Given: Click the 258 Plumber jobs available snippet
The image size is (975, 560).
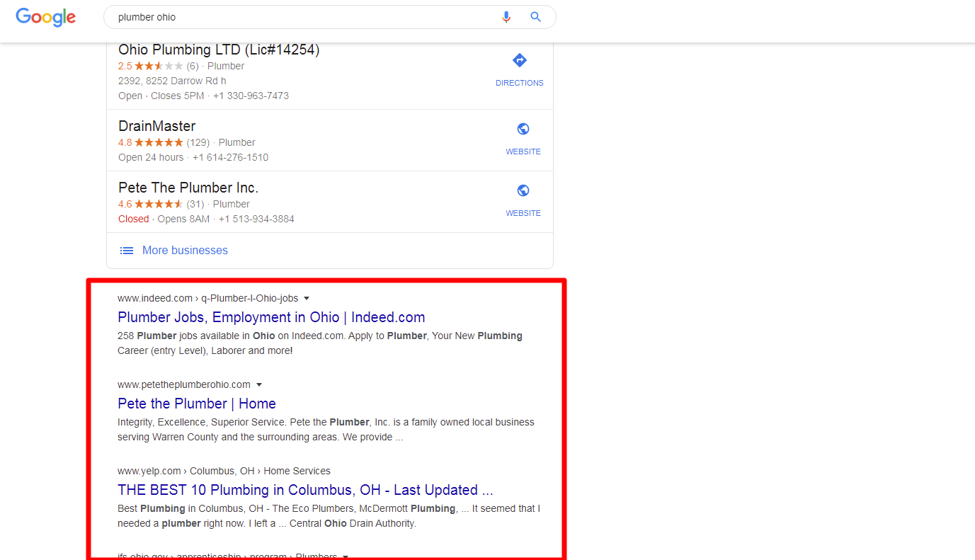Looking at the screenshot, I should (x=320, y=343).
